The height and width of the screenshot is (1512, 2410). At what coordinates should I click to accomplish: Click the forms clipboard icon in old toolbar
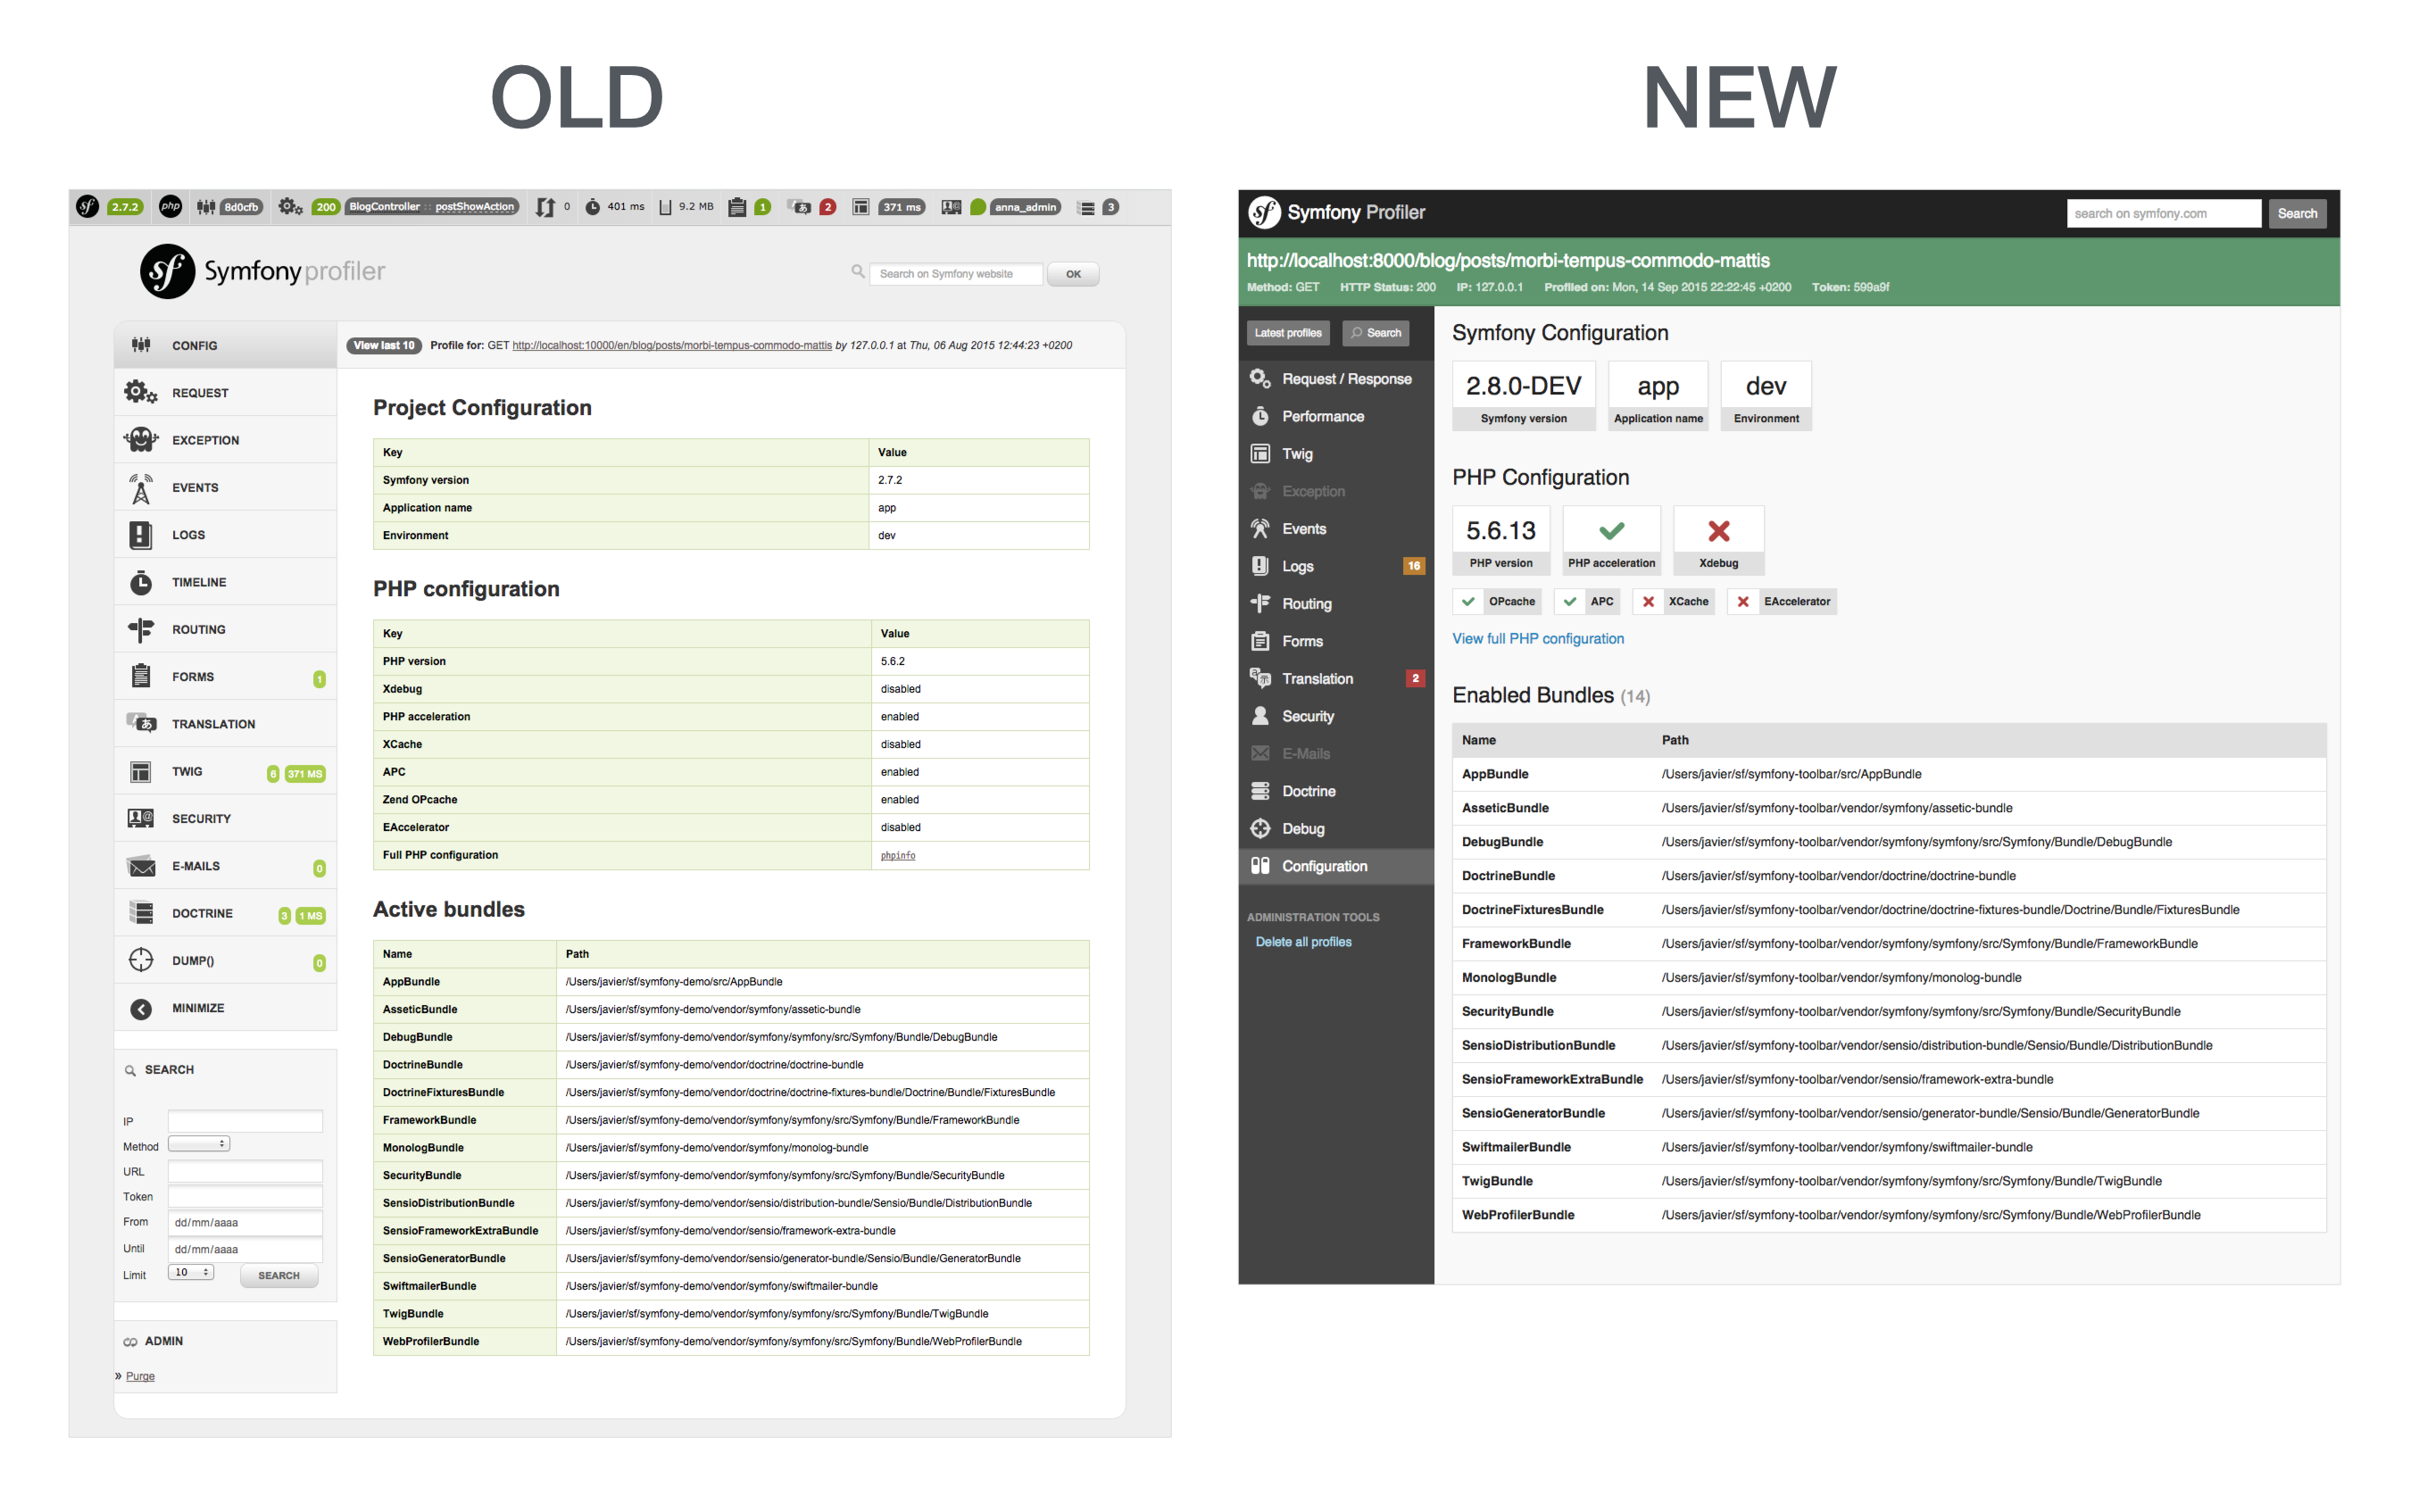737,207
